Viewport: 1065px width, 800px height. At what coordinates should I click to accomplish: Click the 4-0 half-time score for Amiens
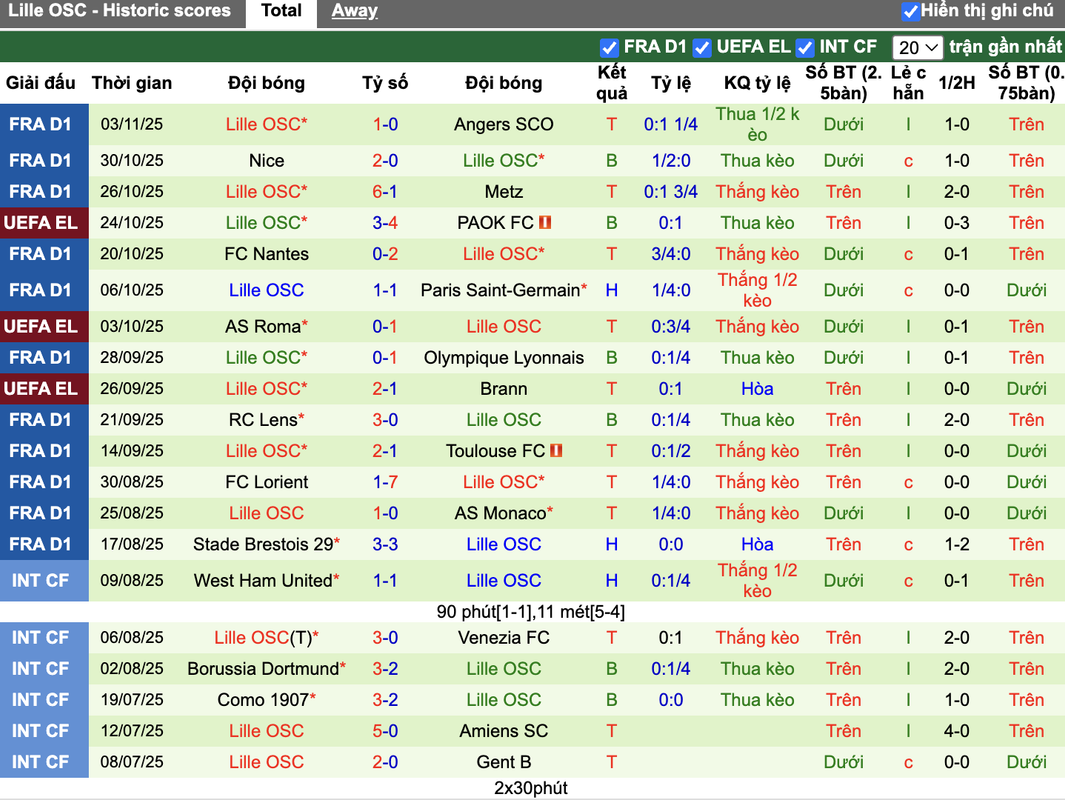coord(956,731)
